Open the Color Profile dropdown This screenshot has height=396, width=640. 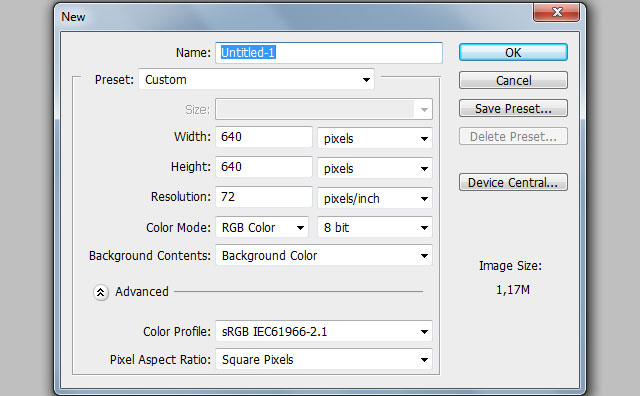(324, 331)
